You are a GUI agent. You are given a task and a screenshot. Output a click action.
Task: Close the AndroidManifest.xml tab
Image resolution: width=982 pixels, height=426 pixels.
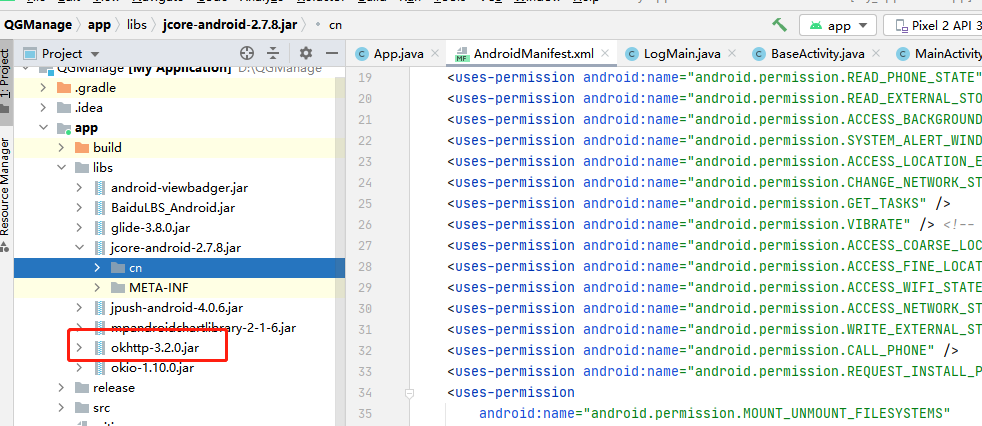tap(604, 53)
